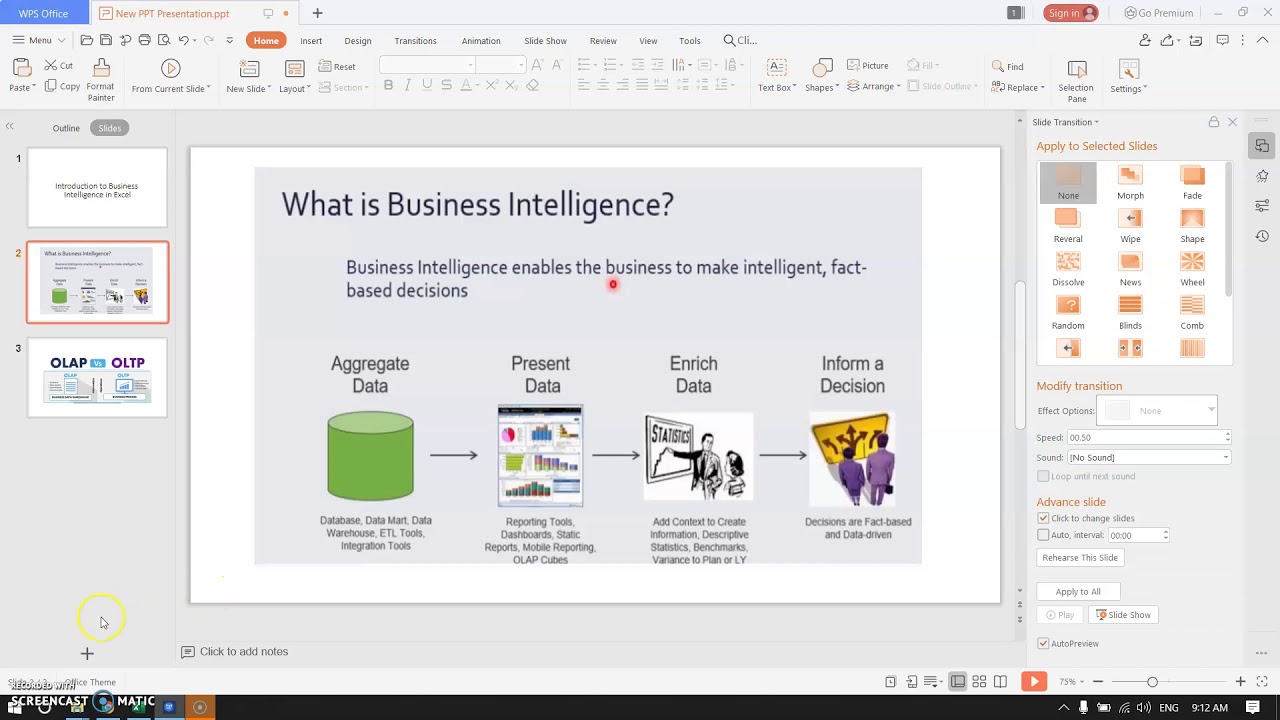Start slideshow From Current Slide
Viewport: 1280px width, 720px height.
[x=171, y=76]
